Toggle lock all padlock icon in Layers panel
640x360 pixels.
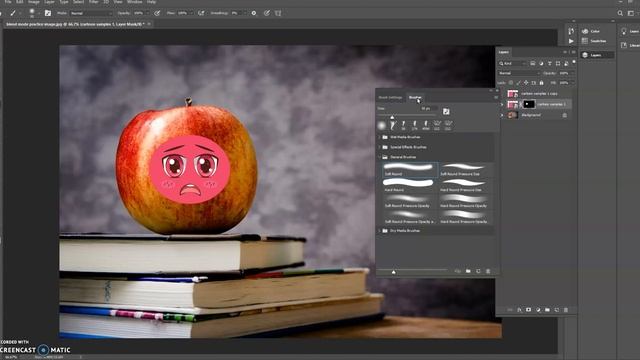tap(542, 83)
